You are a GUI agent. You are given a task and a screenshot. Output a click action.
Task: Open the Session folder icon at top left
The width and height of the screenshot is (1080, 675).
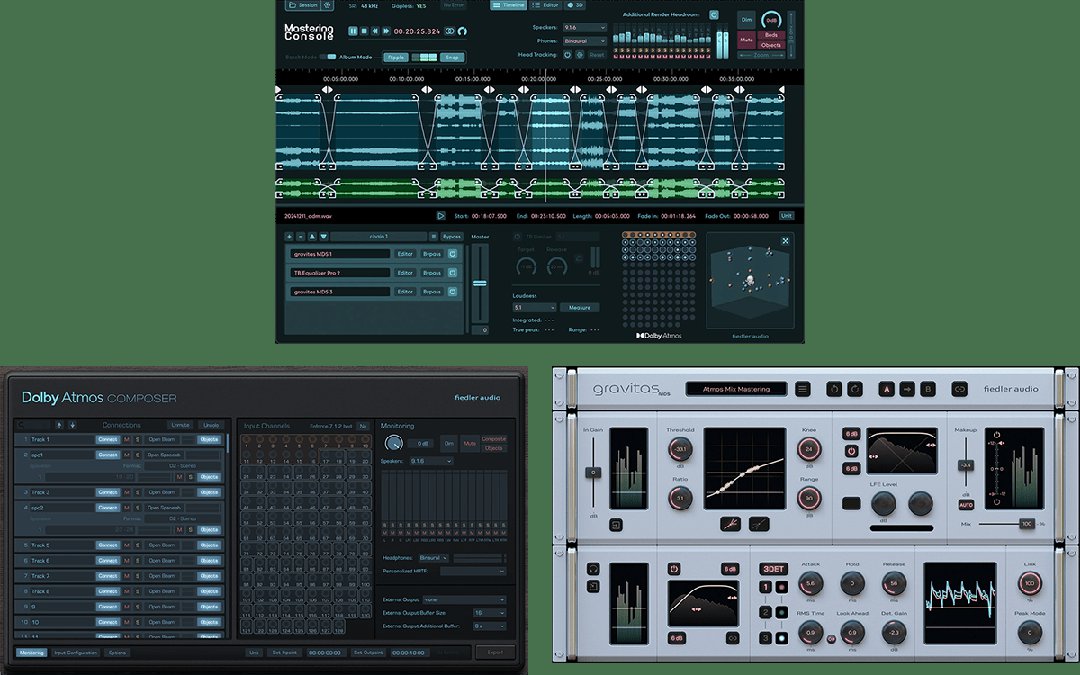[x=290, y=5]
